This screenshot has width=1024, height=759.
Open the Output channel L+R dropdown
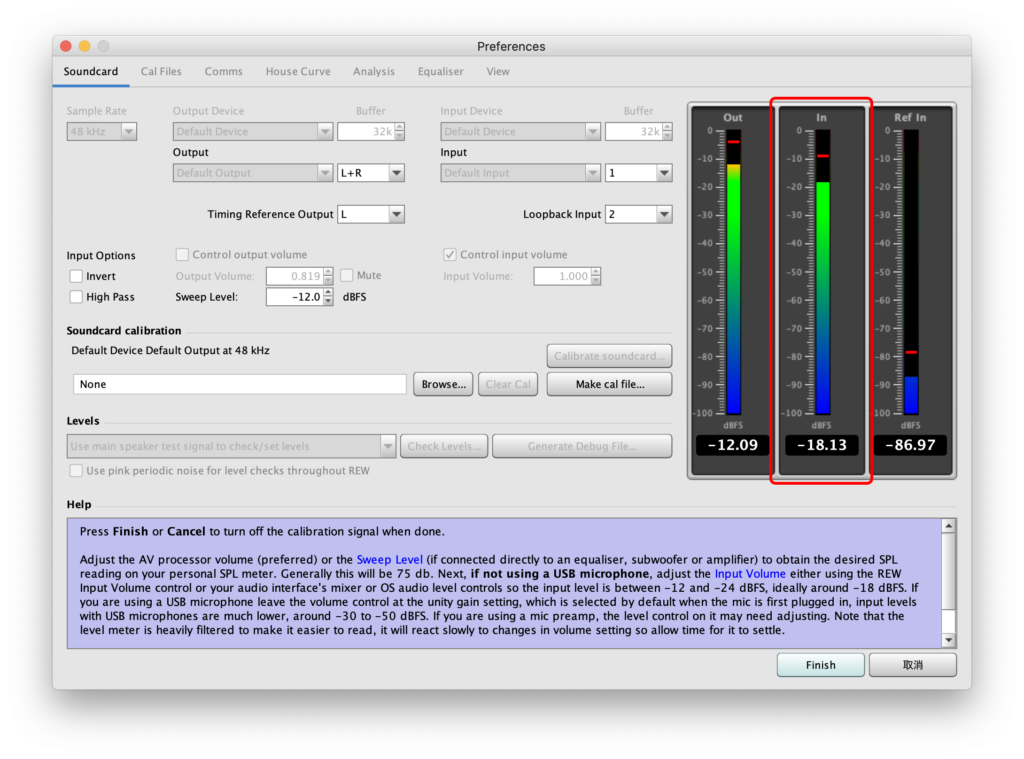pos(370,173)
